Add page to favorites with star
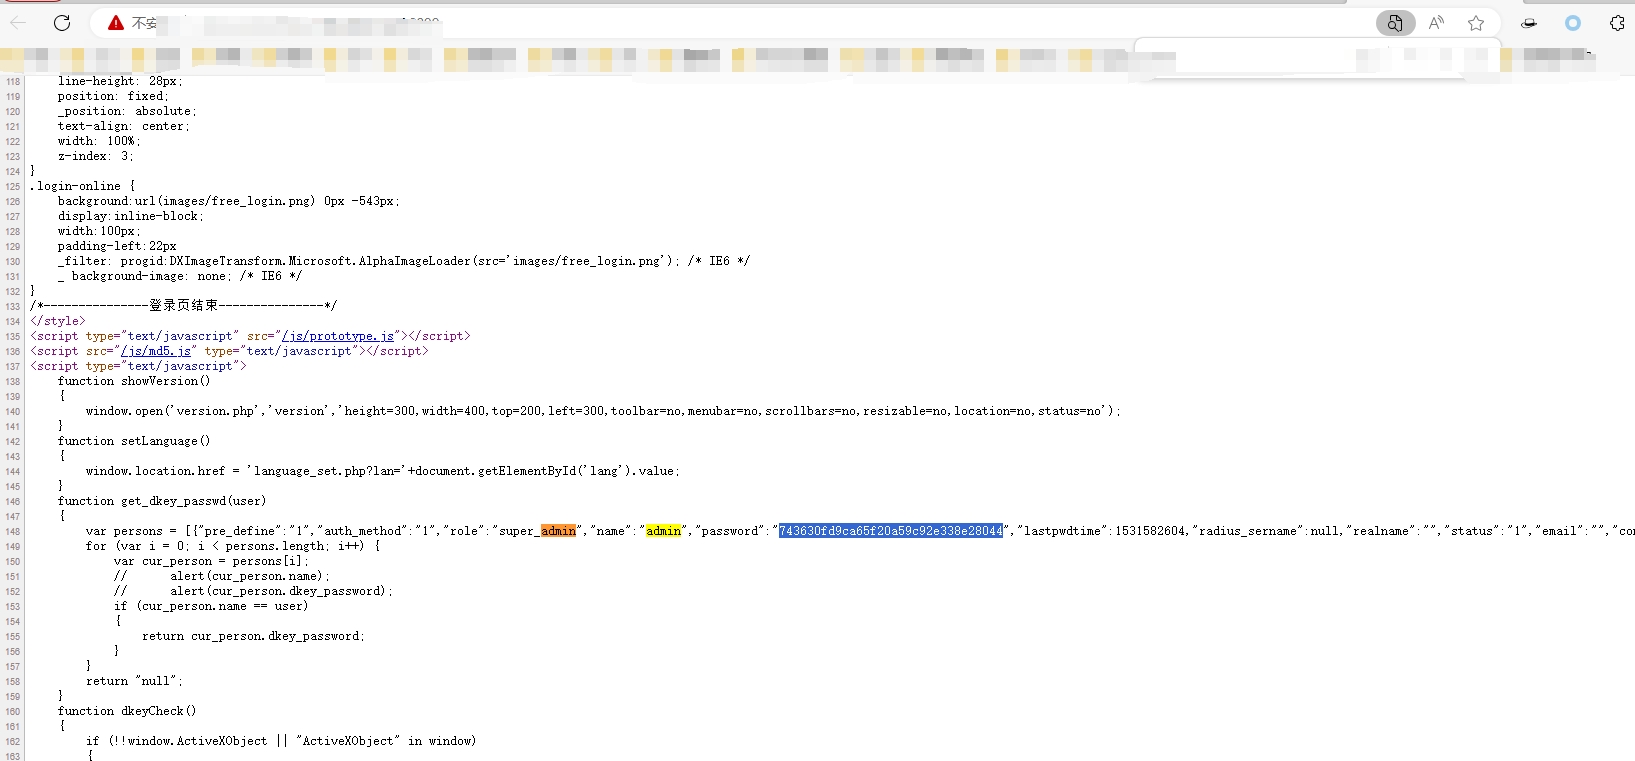This screenshot has width=1635, height=761. point(1476,23)
